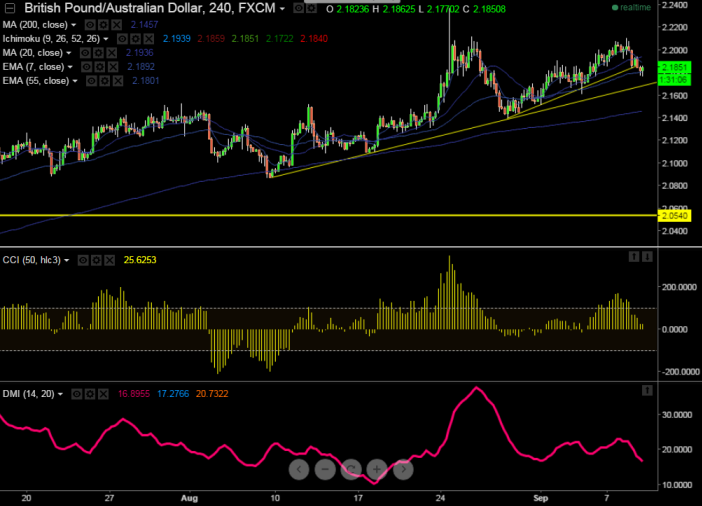702x506 pixels.
Task: Click the close price value 2.18508
Action: (489, 9)
